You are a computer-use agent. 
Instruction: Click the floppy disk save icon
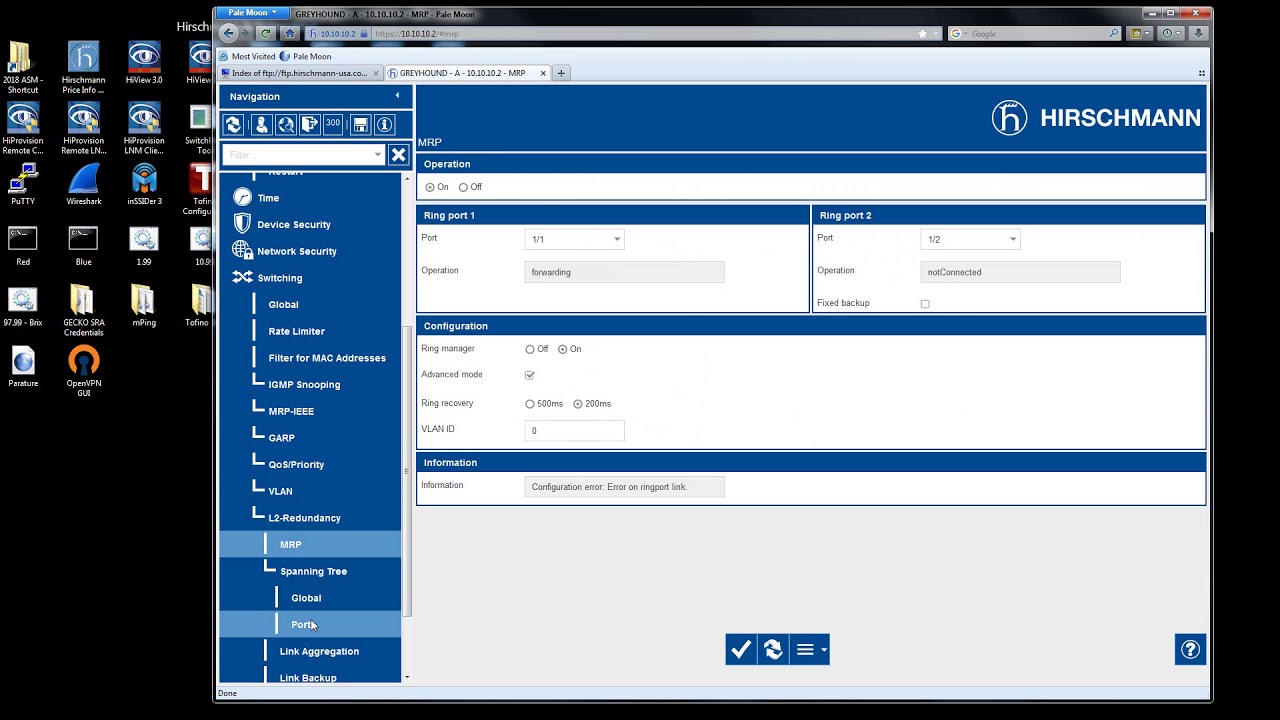pyautogui.click(x=361, y=124)
